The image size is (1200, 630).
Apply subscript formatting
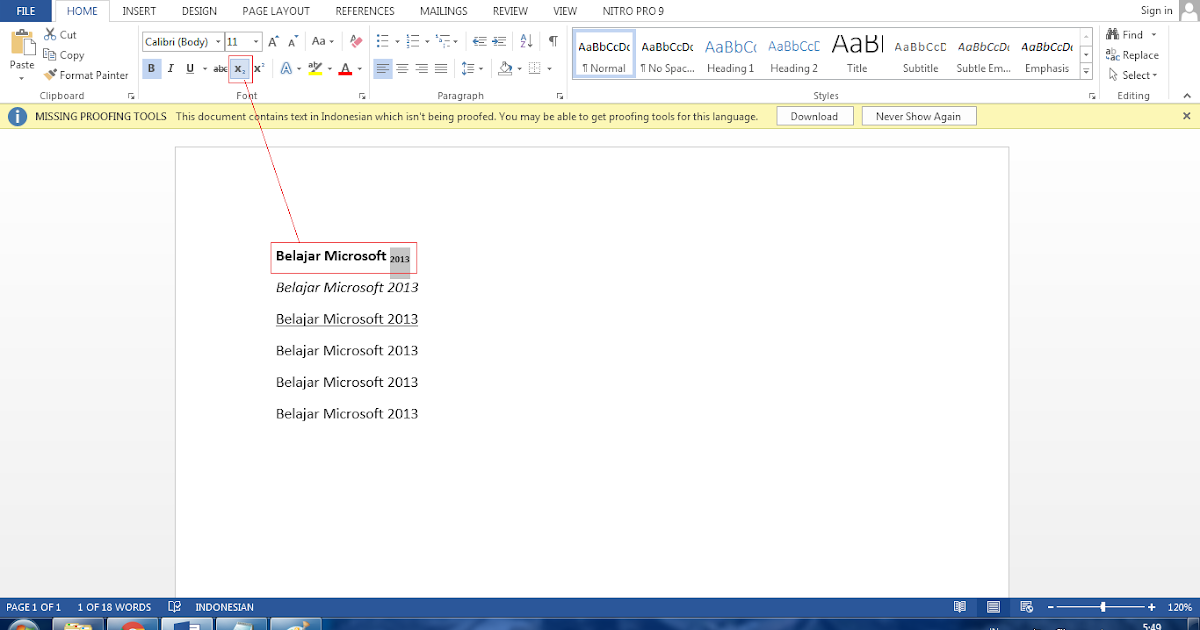[238, 68]
